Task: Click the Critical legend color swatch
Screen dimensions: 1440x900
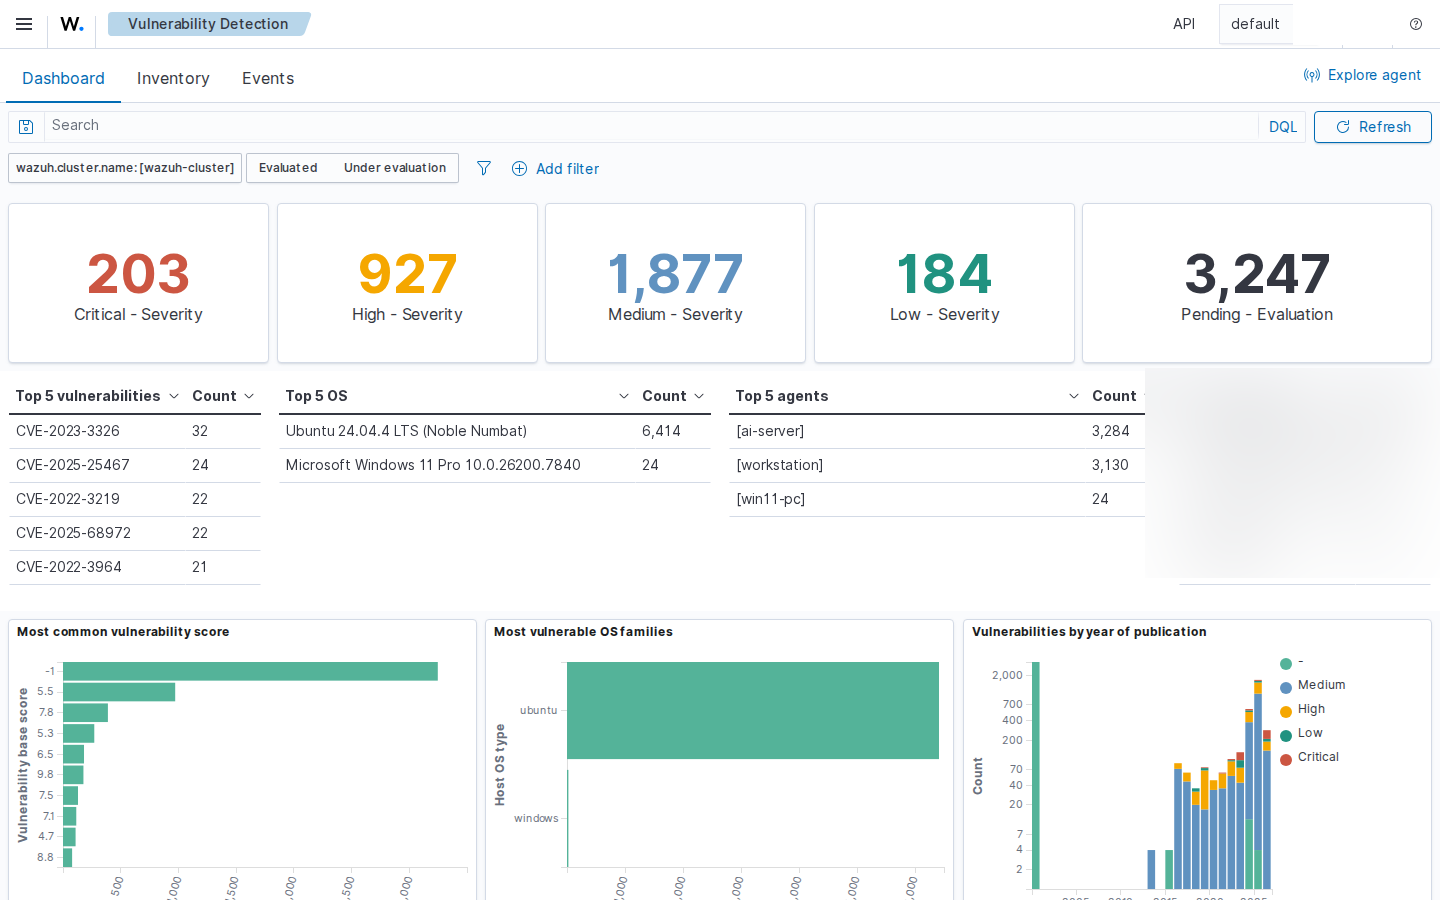Action: [x=1286, y=760]
